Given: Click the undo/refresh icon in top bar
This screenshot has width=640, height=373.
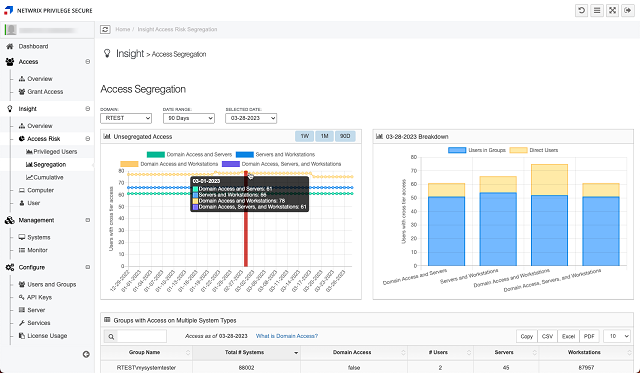Looking at the screenshot, I should click(x=581, y=11).
